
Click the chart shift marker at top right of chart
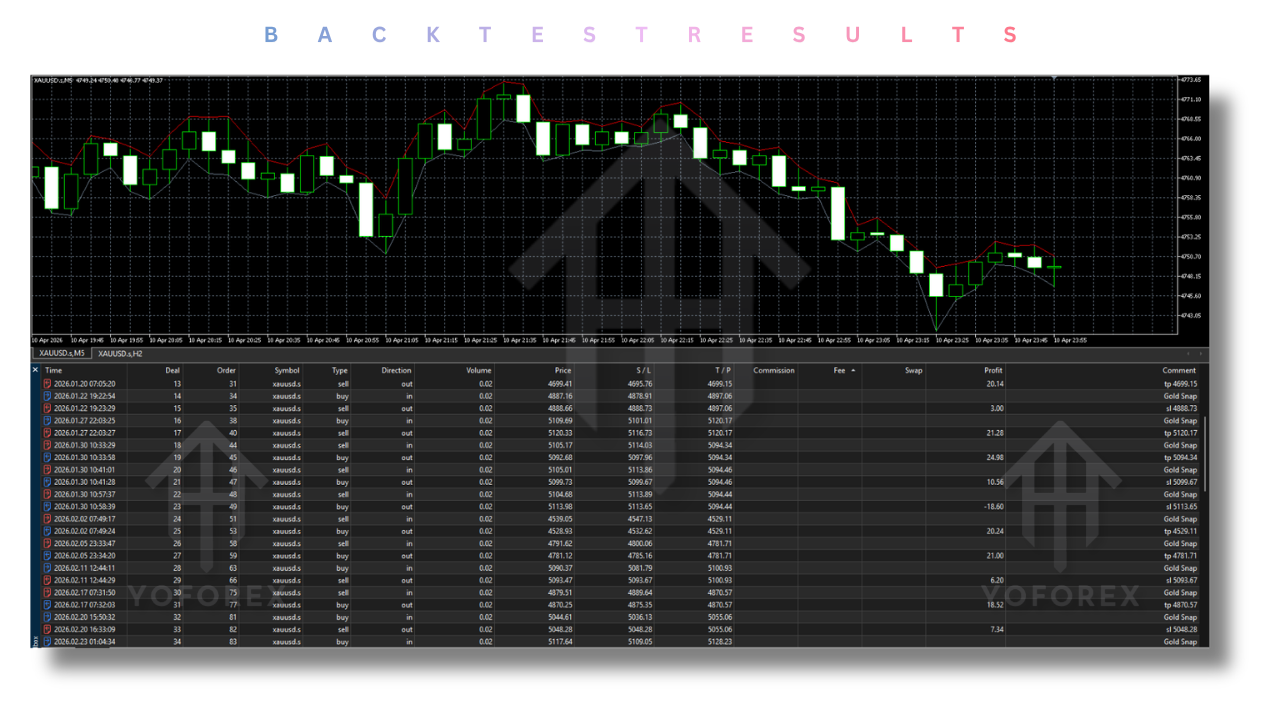tap(1053, 77)
